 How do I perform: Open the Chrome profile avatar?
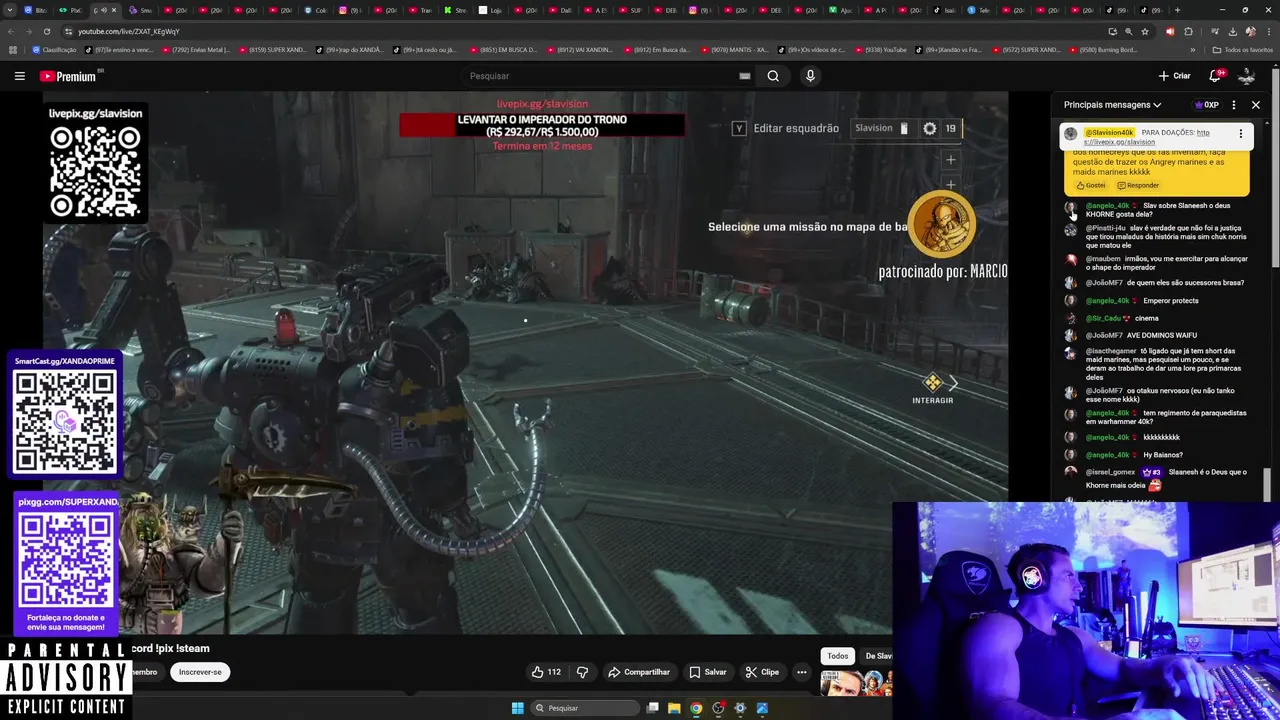tap(1250, 31)
